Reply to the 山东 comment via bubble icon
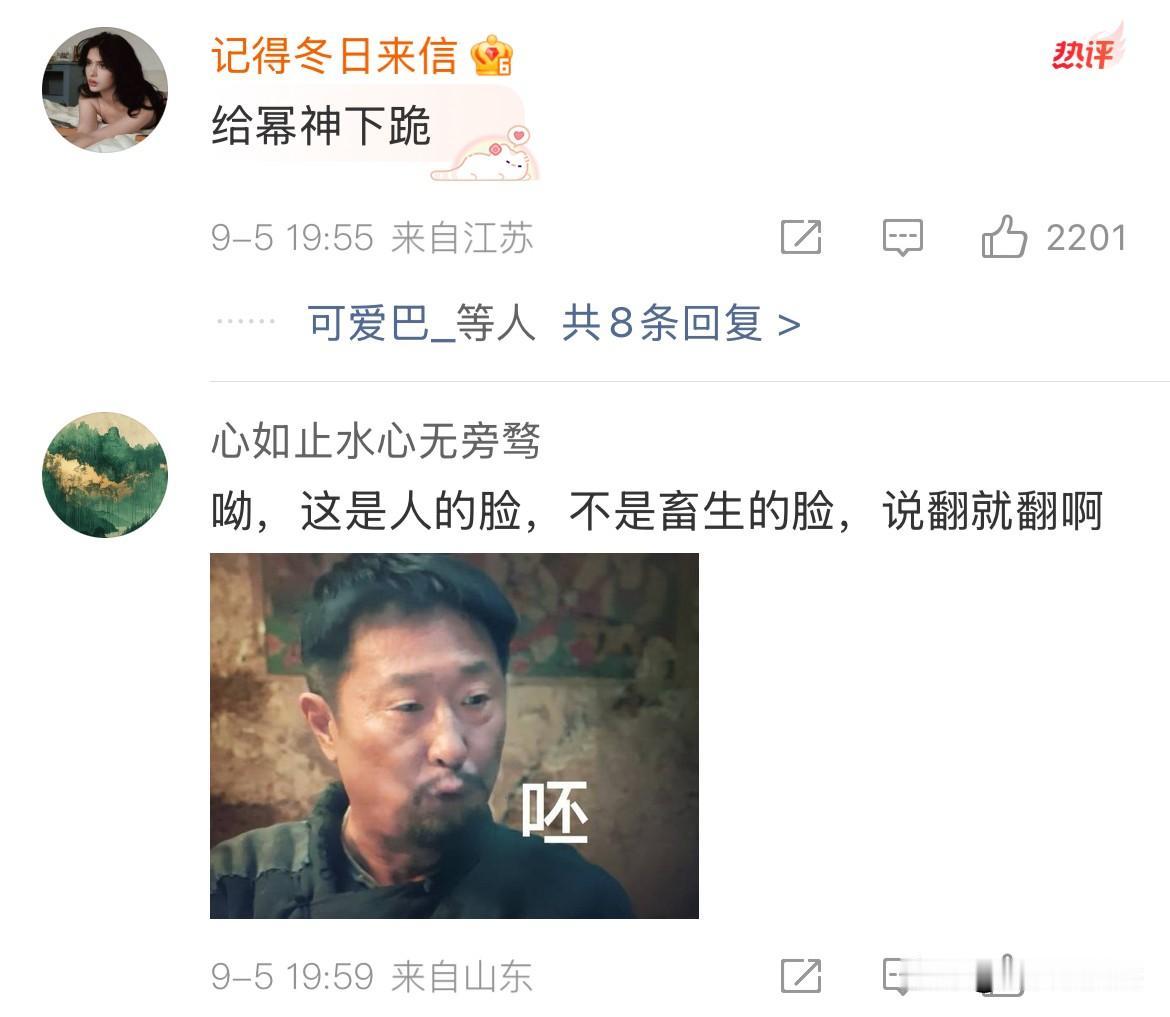 899,976
